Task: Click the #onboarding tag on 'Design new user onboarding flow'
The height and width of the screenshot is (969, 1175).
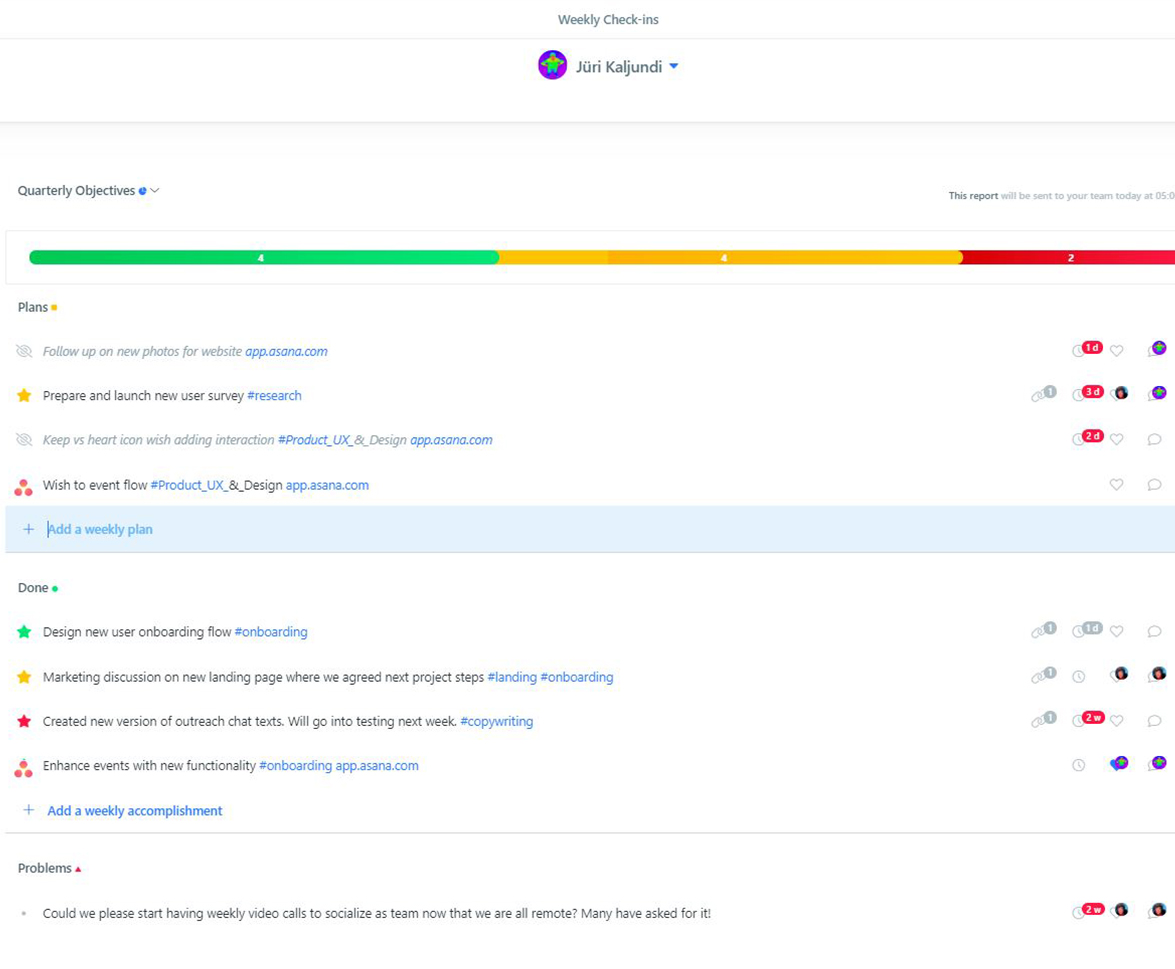Action: point(271,633)
